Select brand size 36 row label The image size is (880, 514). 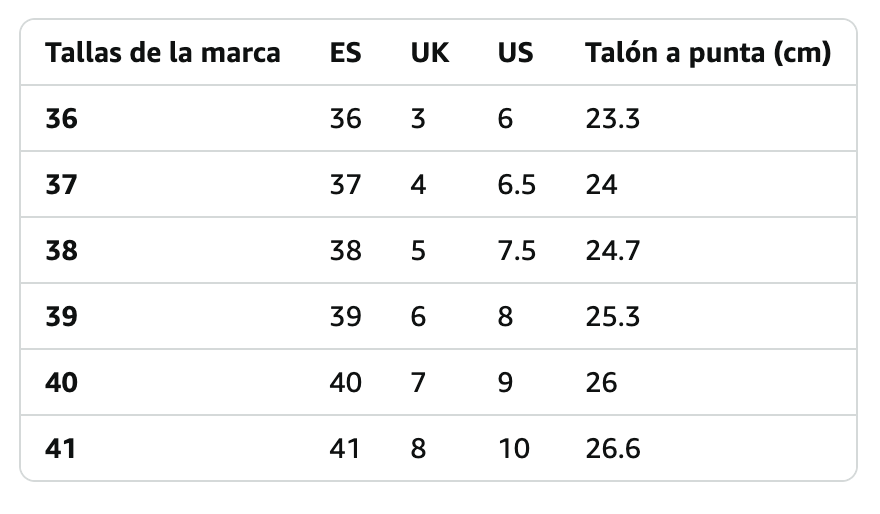(61, 119)
